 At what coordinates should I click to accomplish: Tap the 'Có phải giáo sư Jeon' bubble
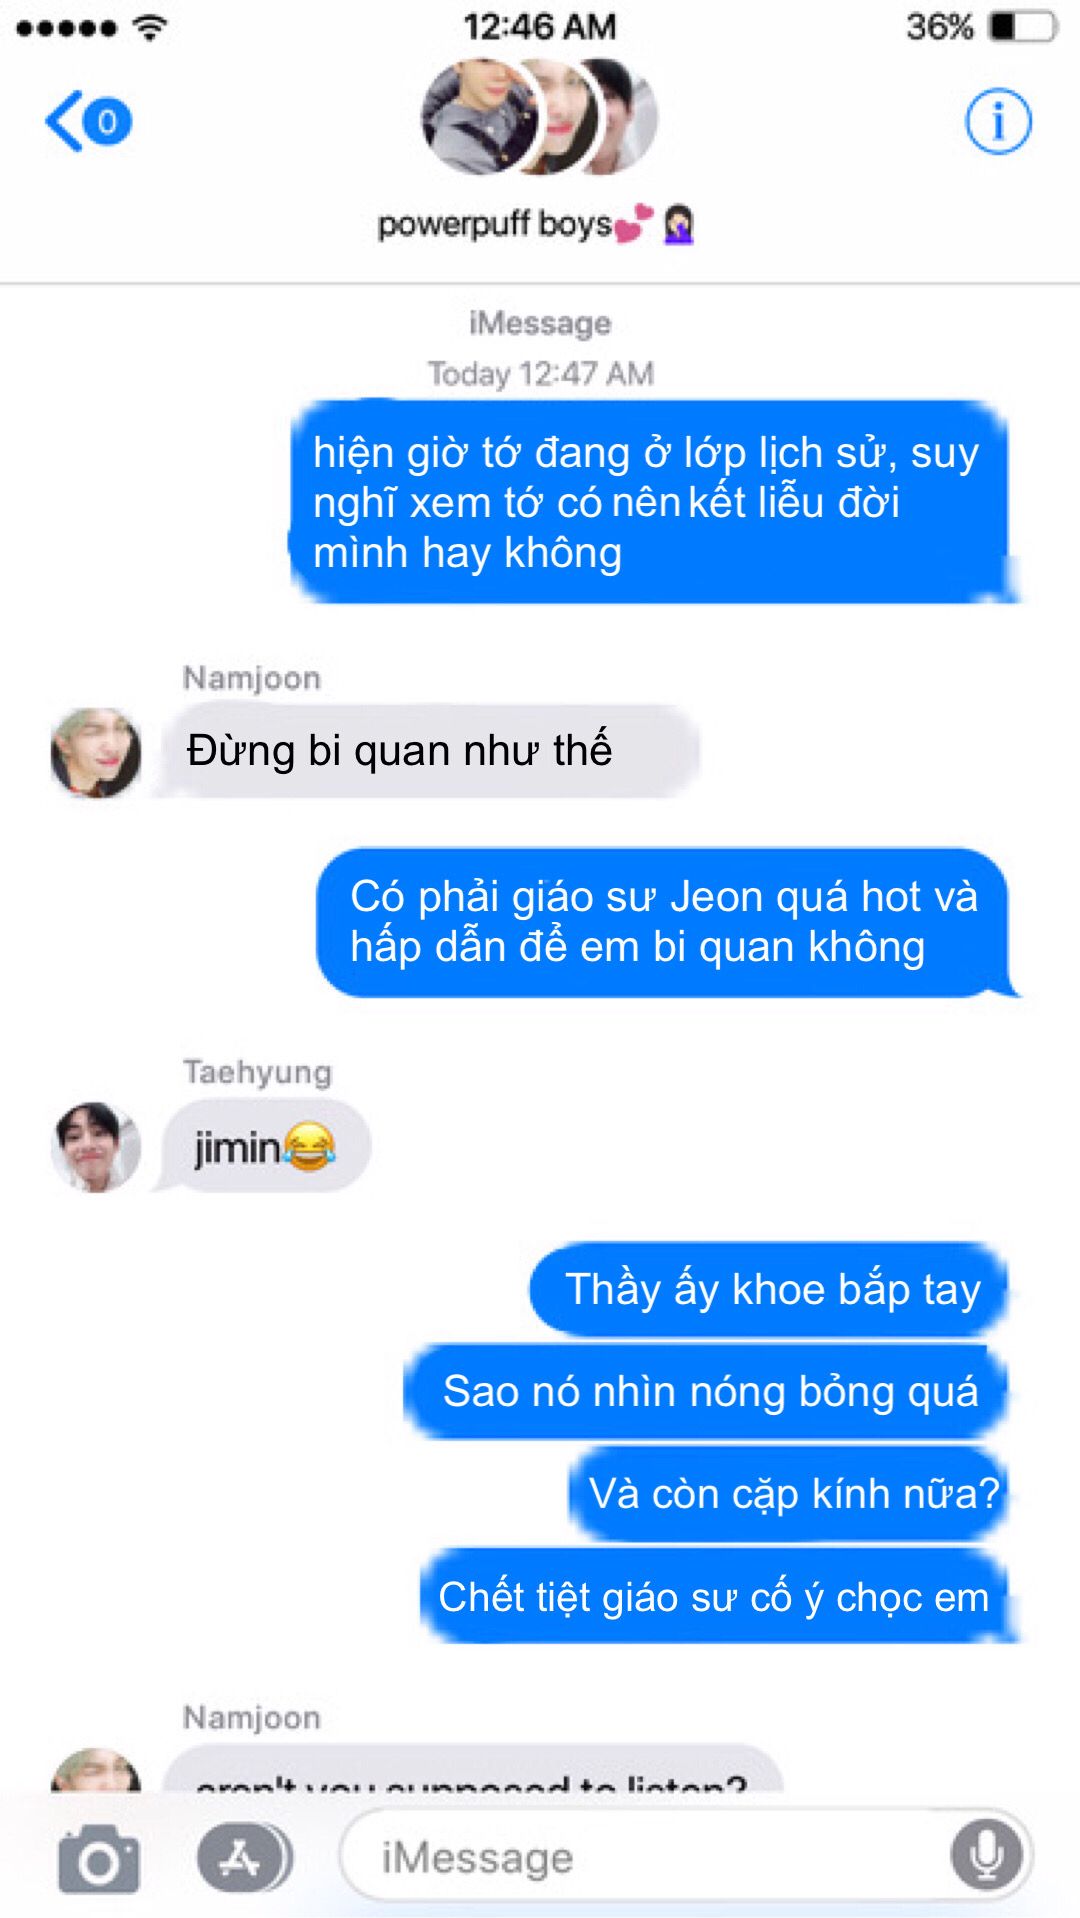click(x=665, y=923)
